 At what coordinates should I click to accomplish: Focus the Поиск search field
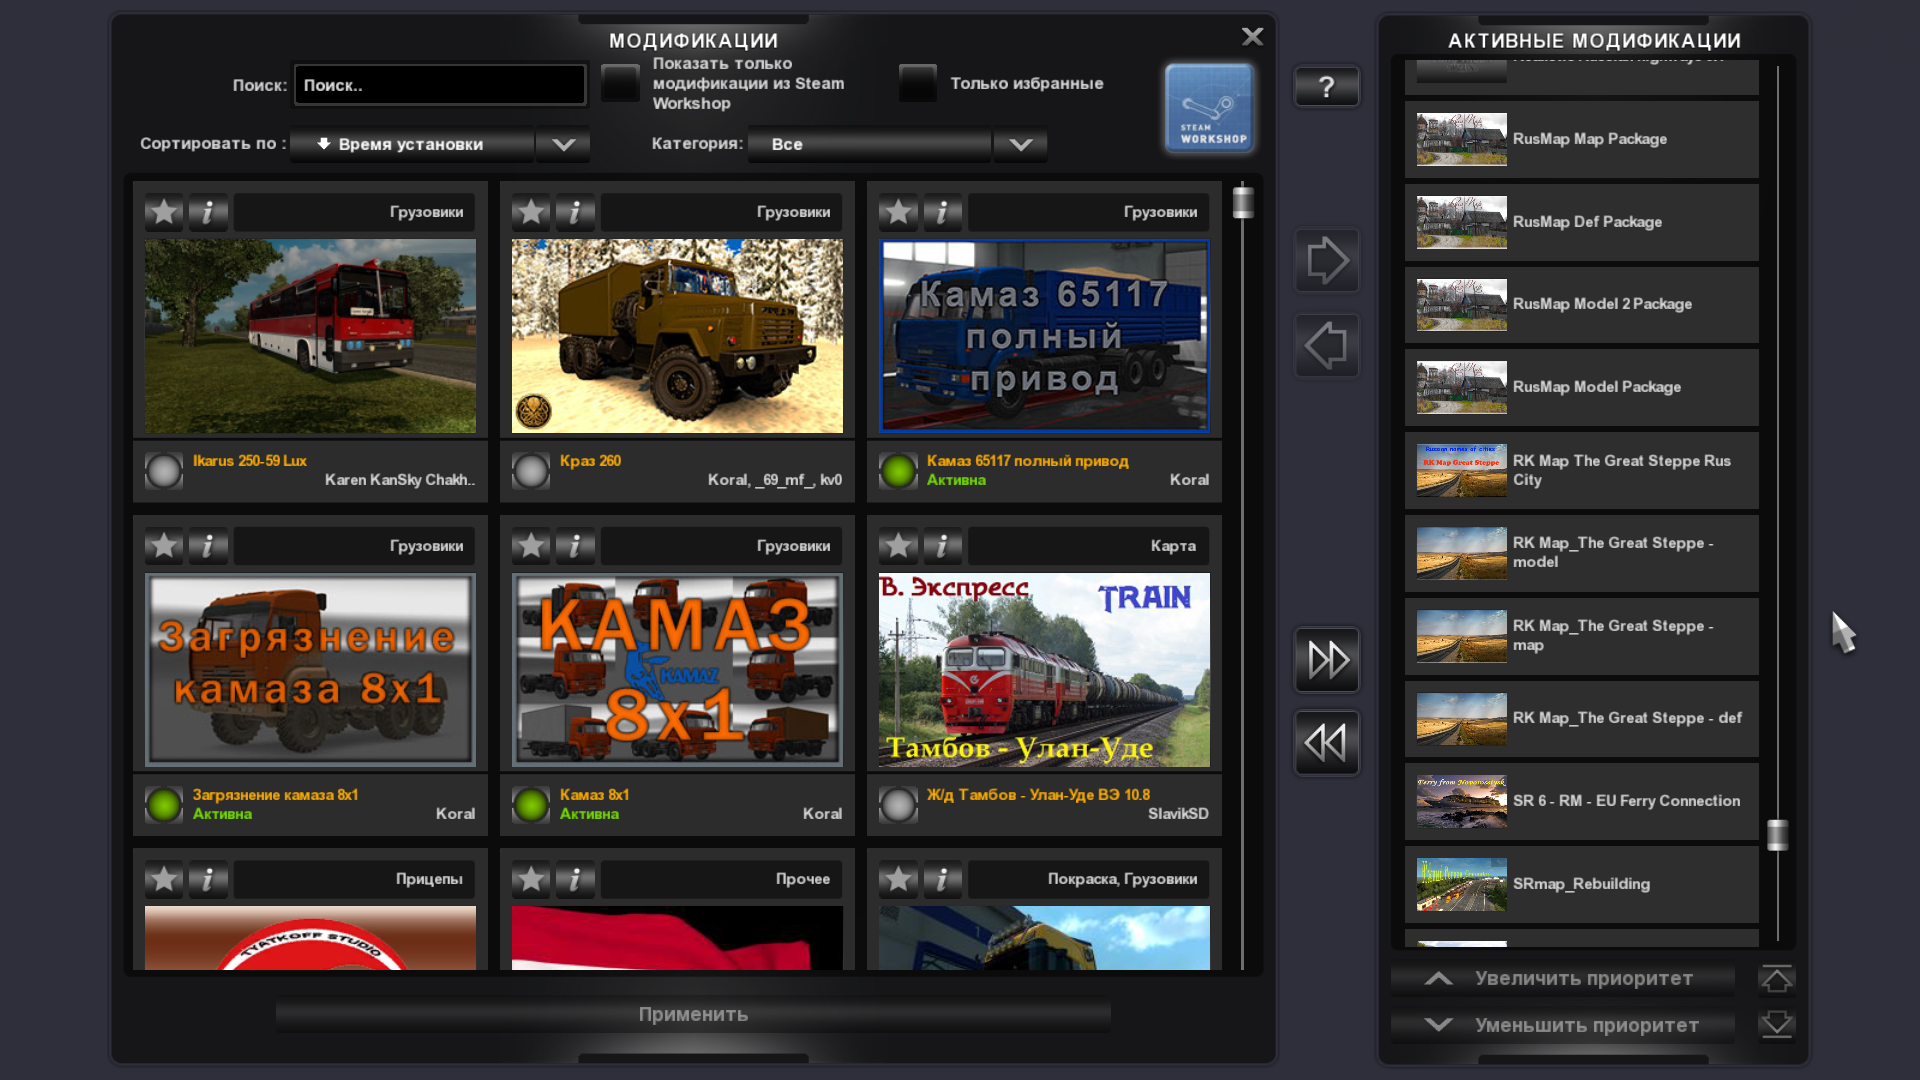440,85
